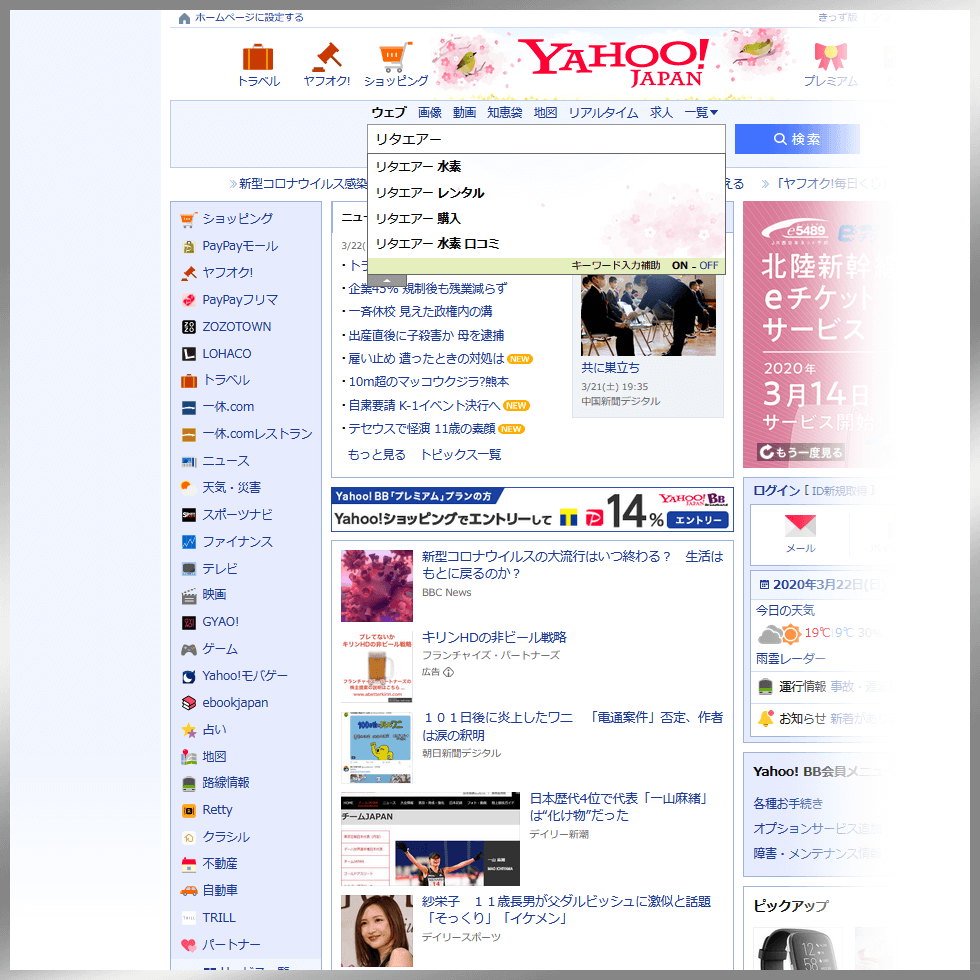Open ヤフオク! in the left sidebar

point(228,272)
